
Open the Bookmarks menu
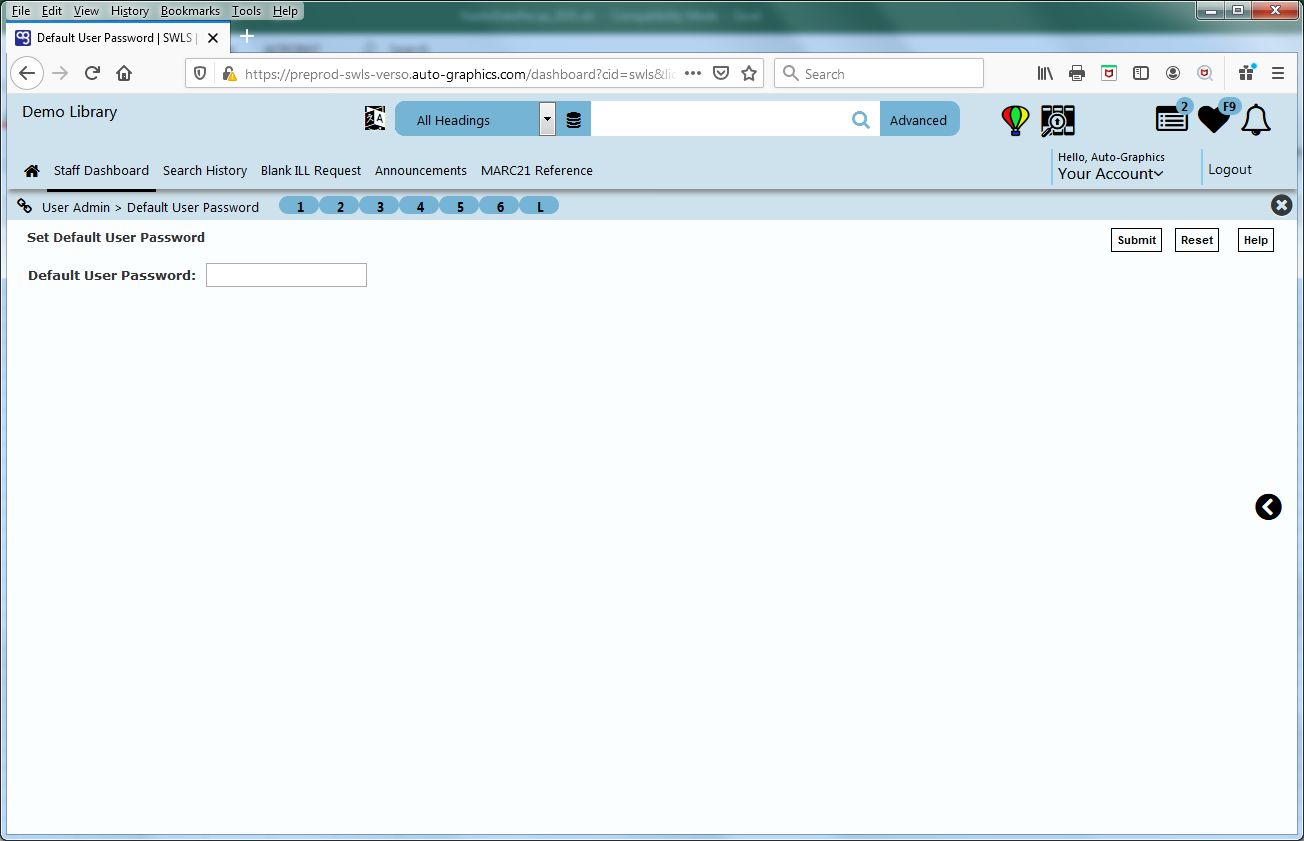click(190, 11)
